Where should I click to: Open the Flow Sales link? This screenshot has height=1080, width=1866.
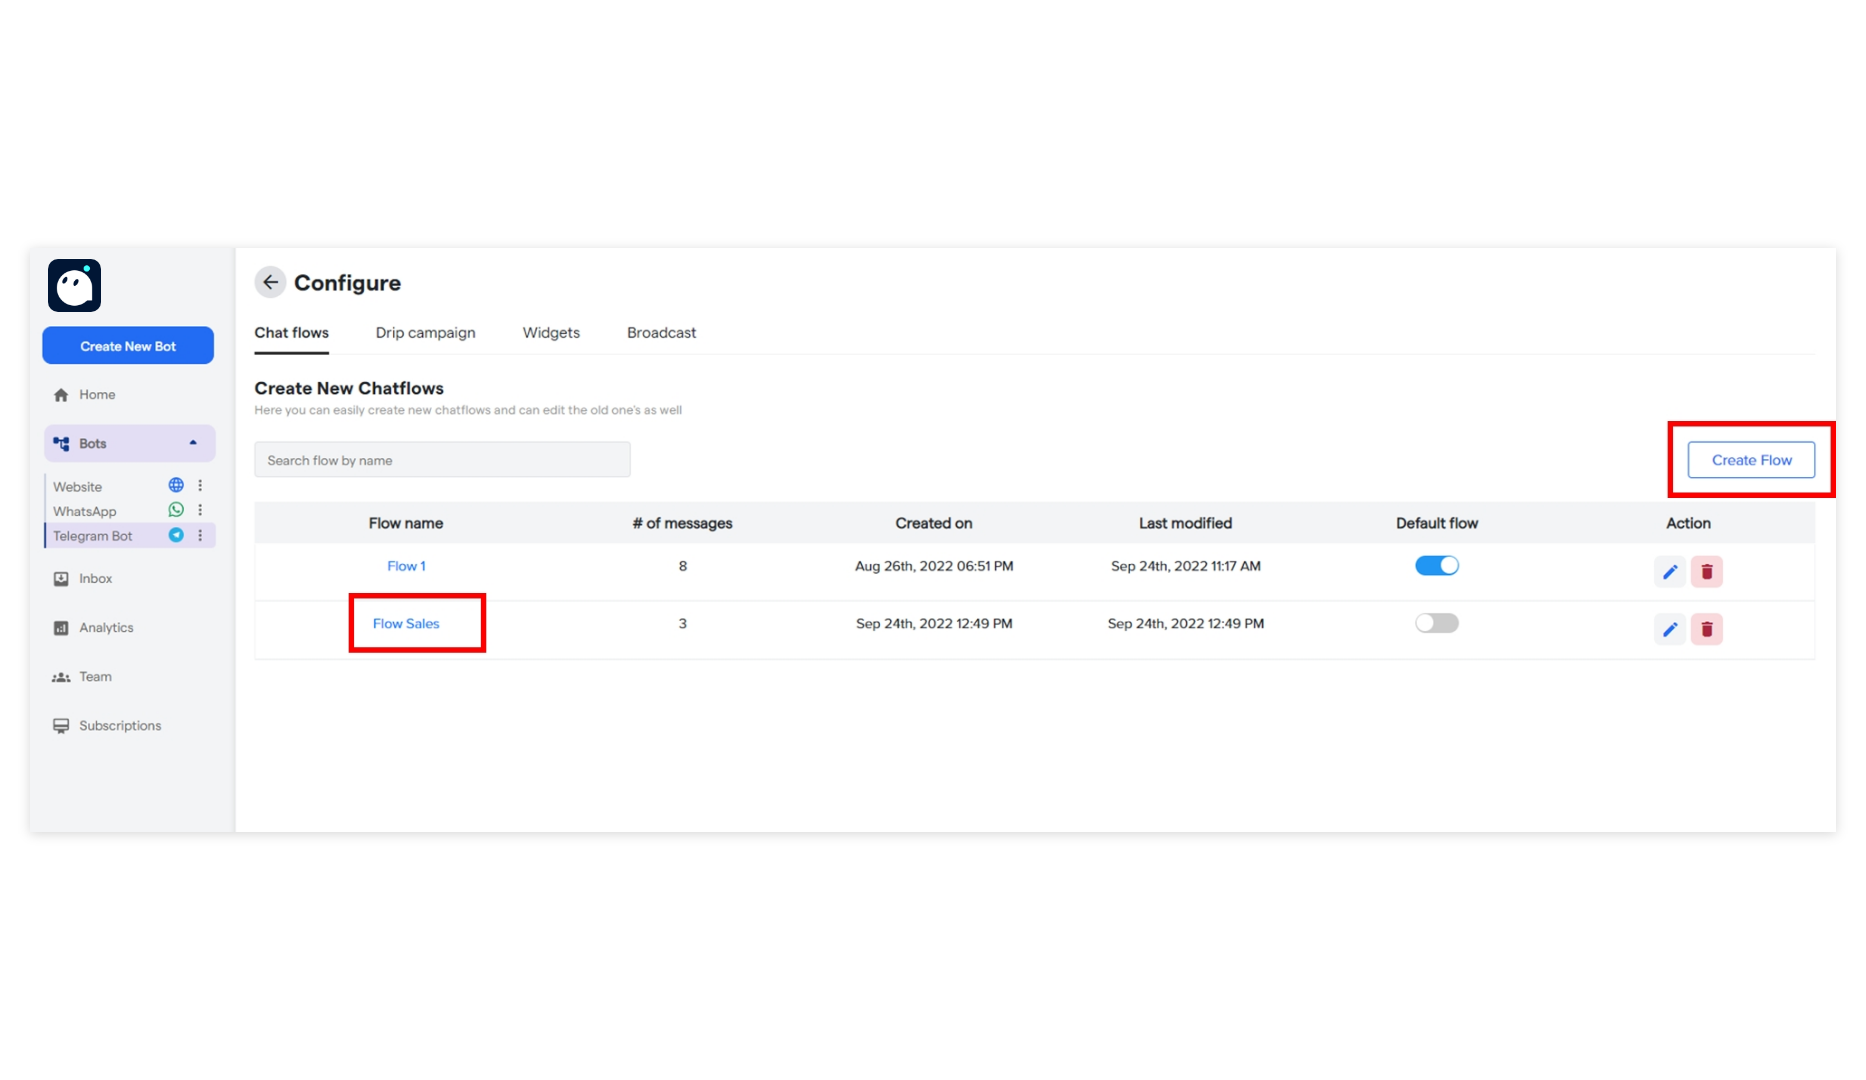[x=406, y=624]
